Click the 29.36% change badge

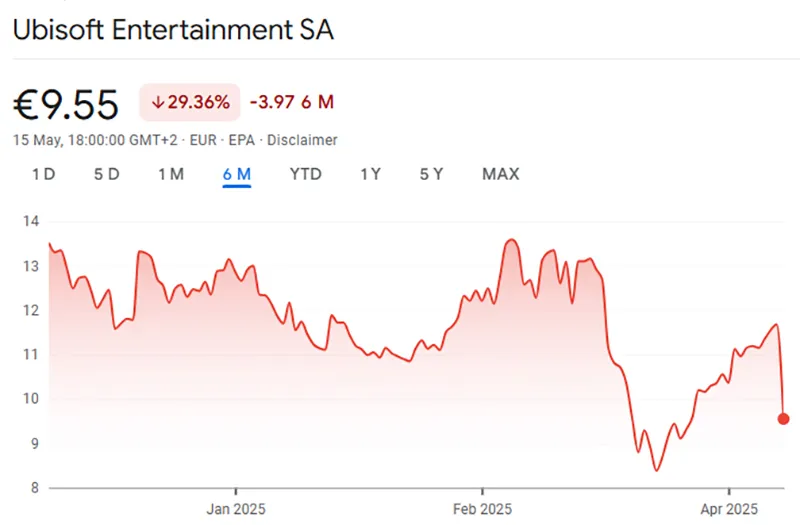[x=190, y=102]
